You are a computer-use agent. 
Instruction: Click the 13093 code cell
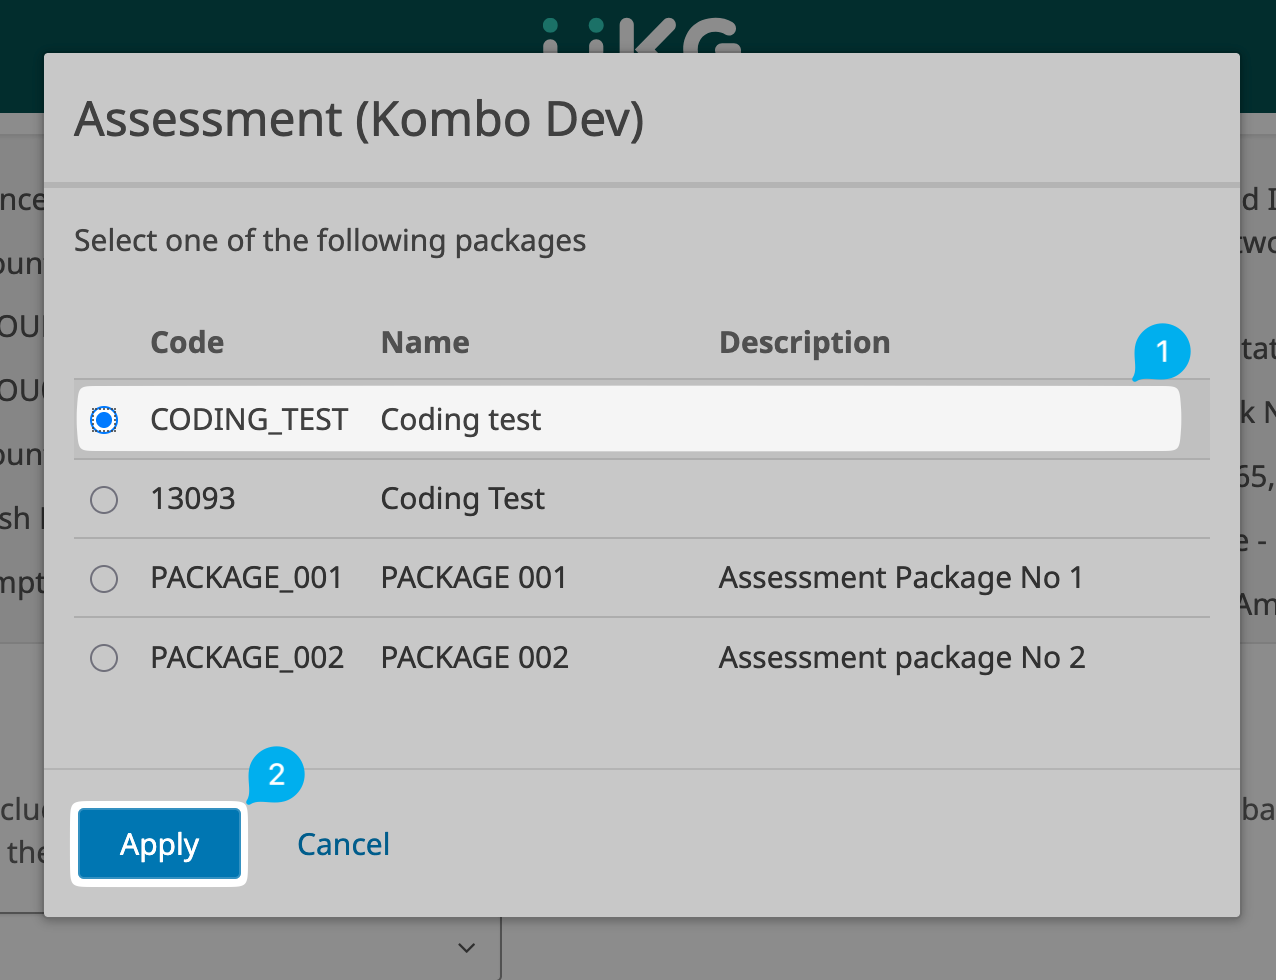point(193,499)
